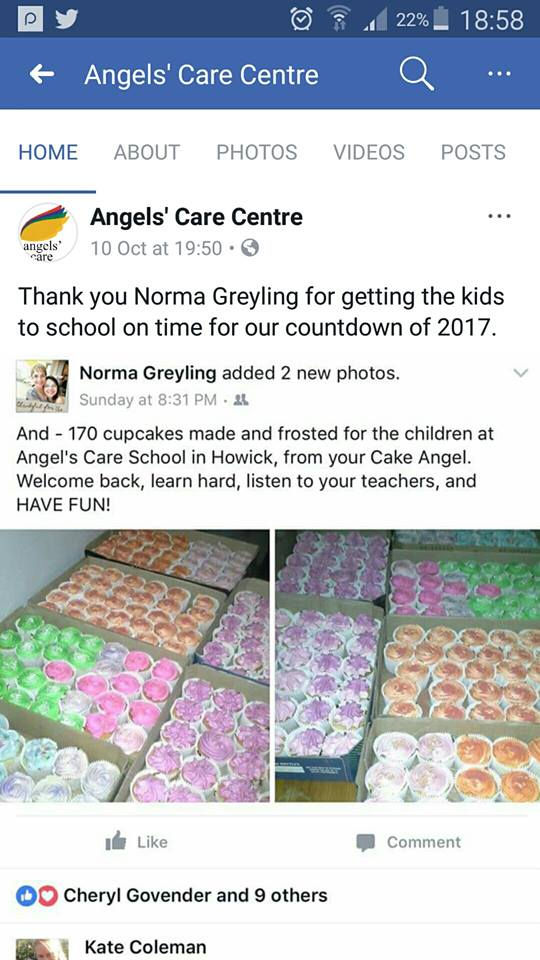Tap Norma Greyling's profile picture
The image size is (540, 960).
(42, 386)
